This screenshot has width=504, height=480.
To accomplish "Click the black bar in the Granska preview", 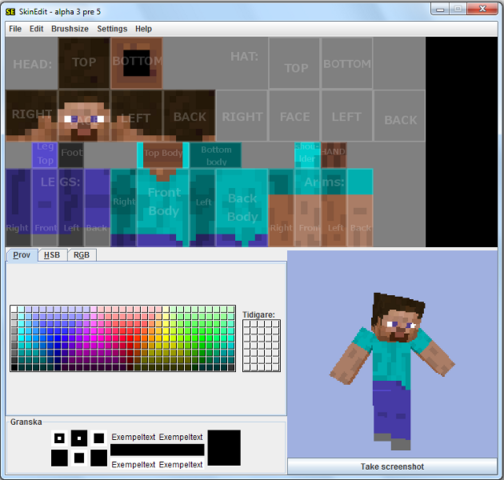I will pyautogui.click(x=157, y=450).
